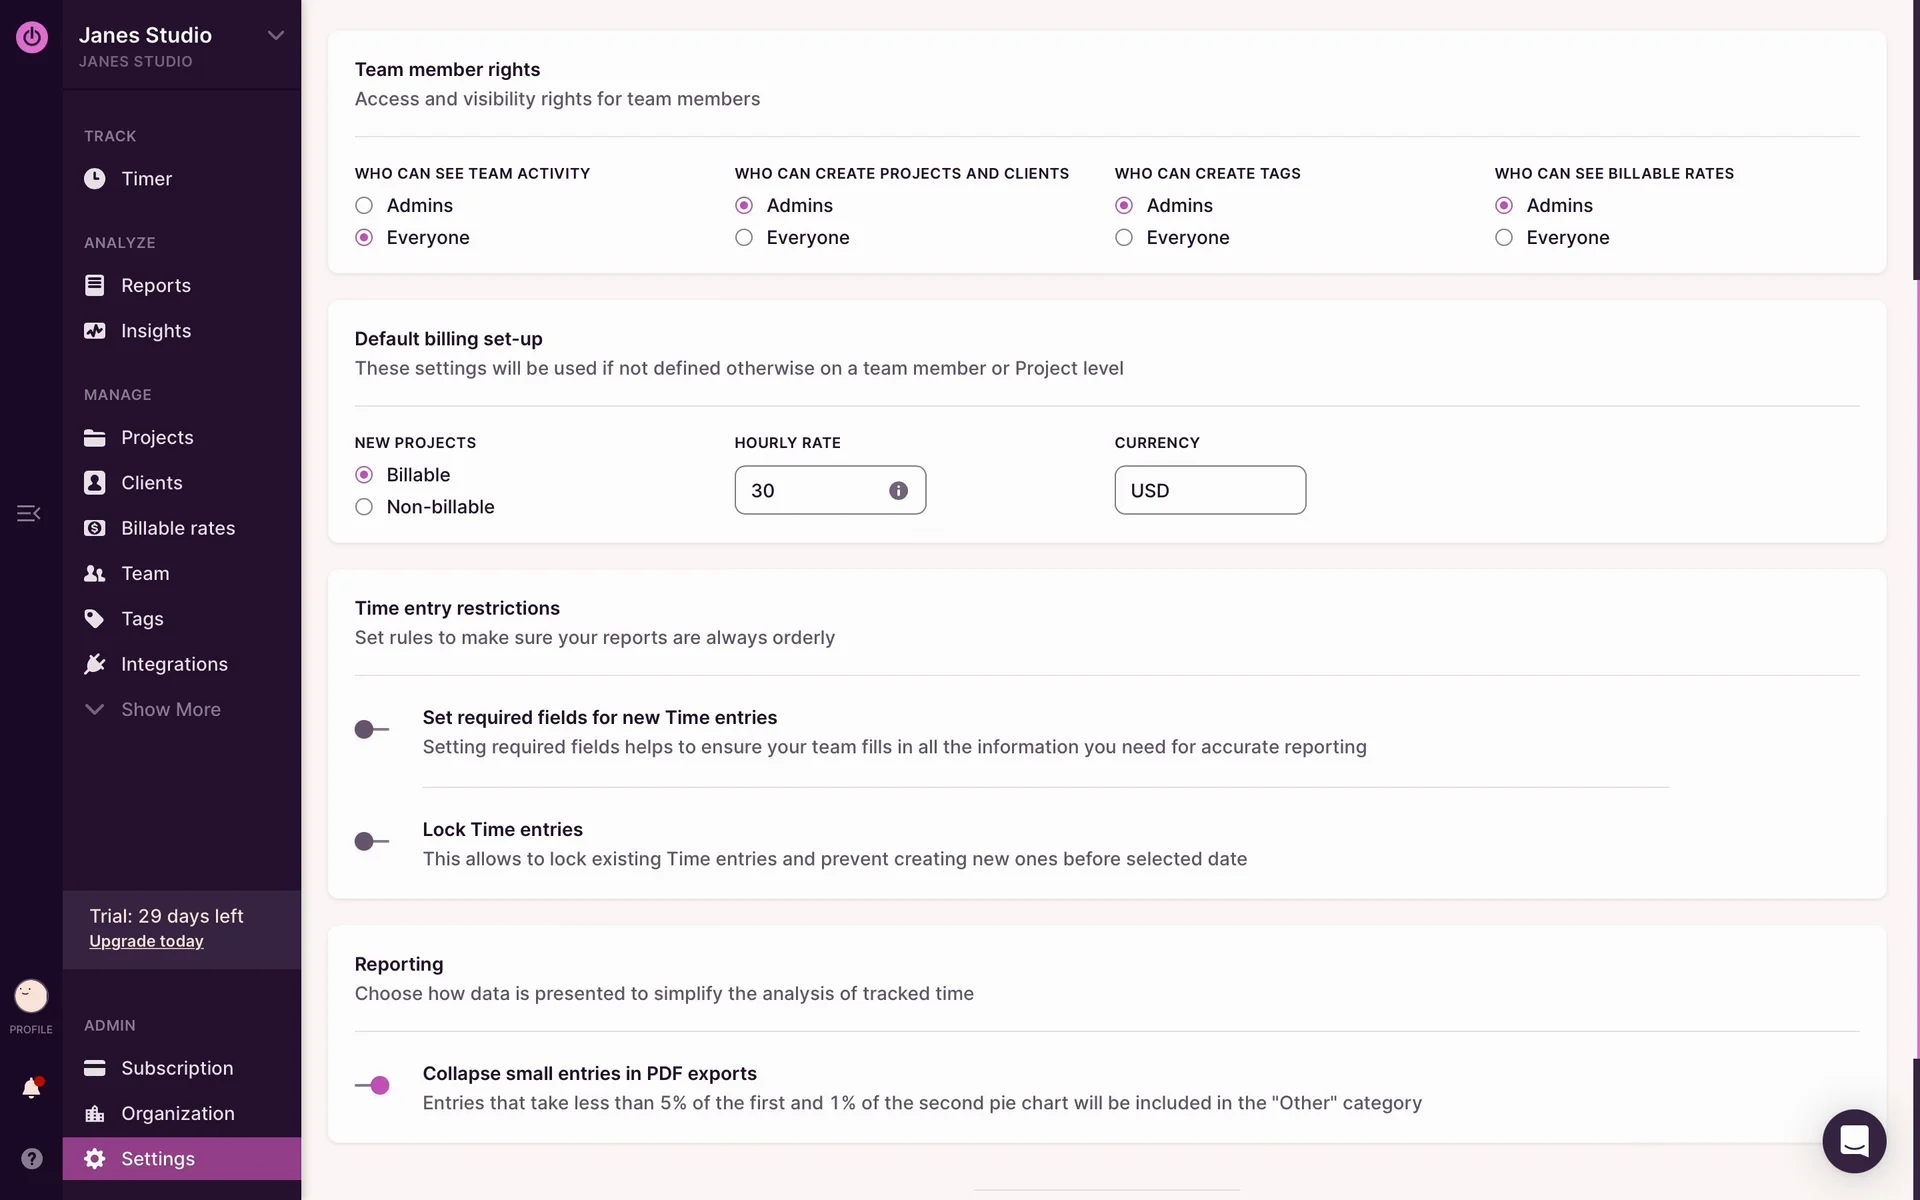1920x1200 pixels.
Task: Open the USD currency dropdown
Action: (x=1209, y=491)
